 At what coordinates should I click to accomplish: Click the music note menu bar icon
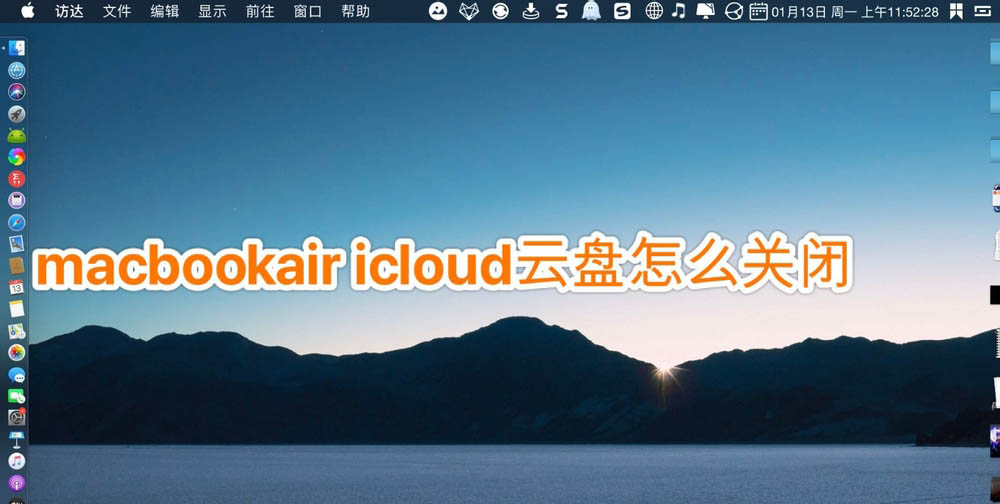click(x=679, y=10)
